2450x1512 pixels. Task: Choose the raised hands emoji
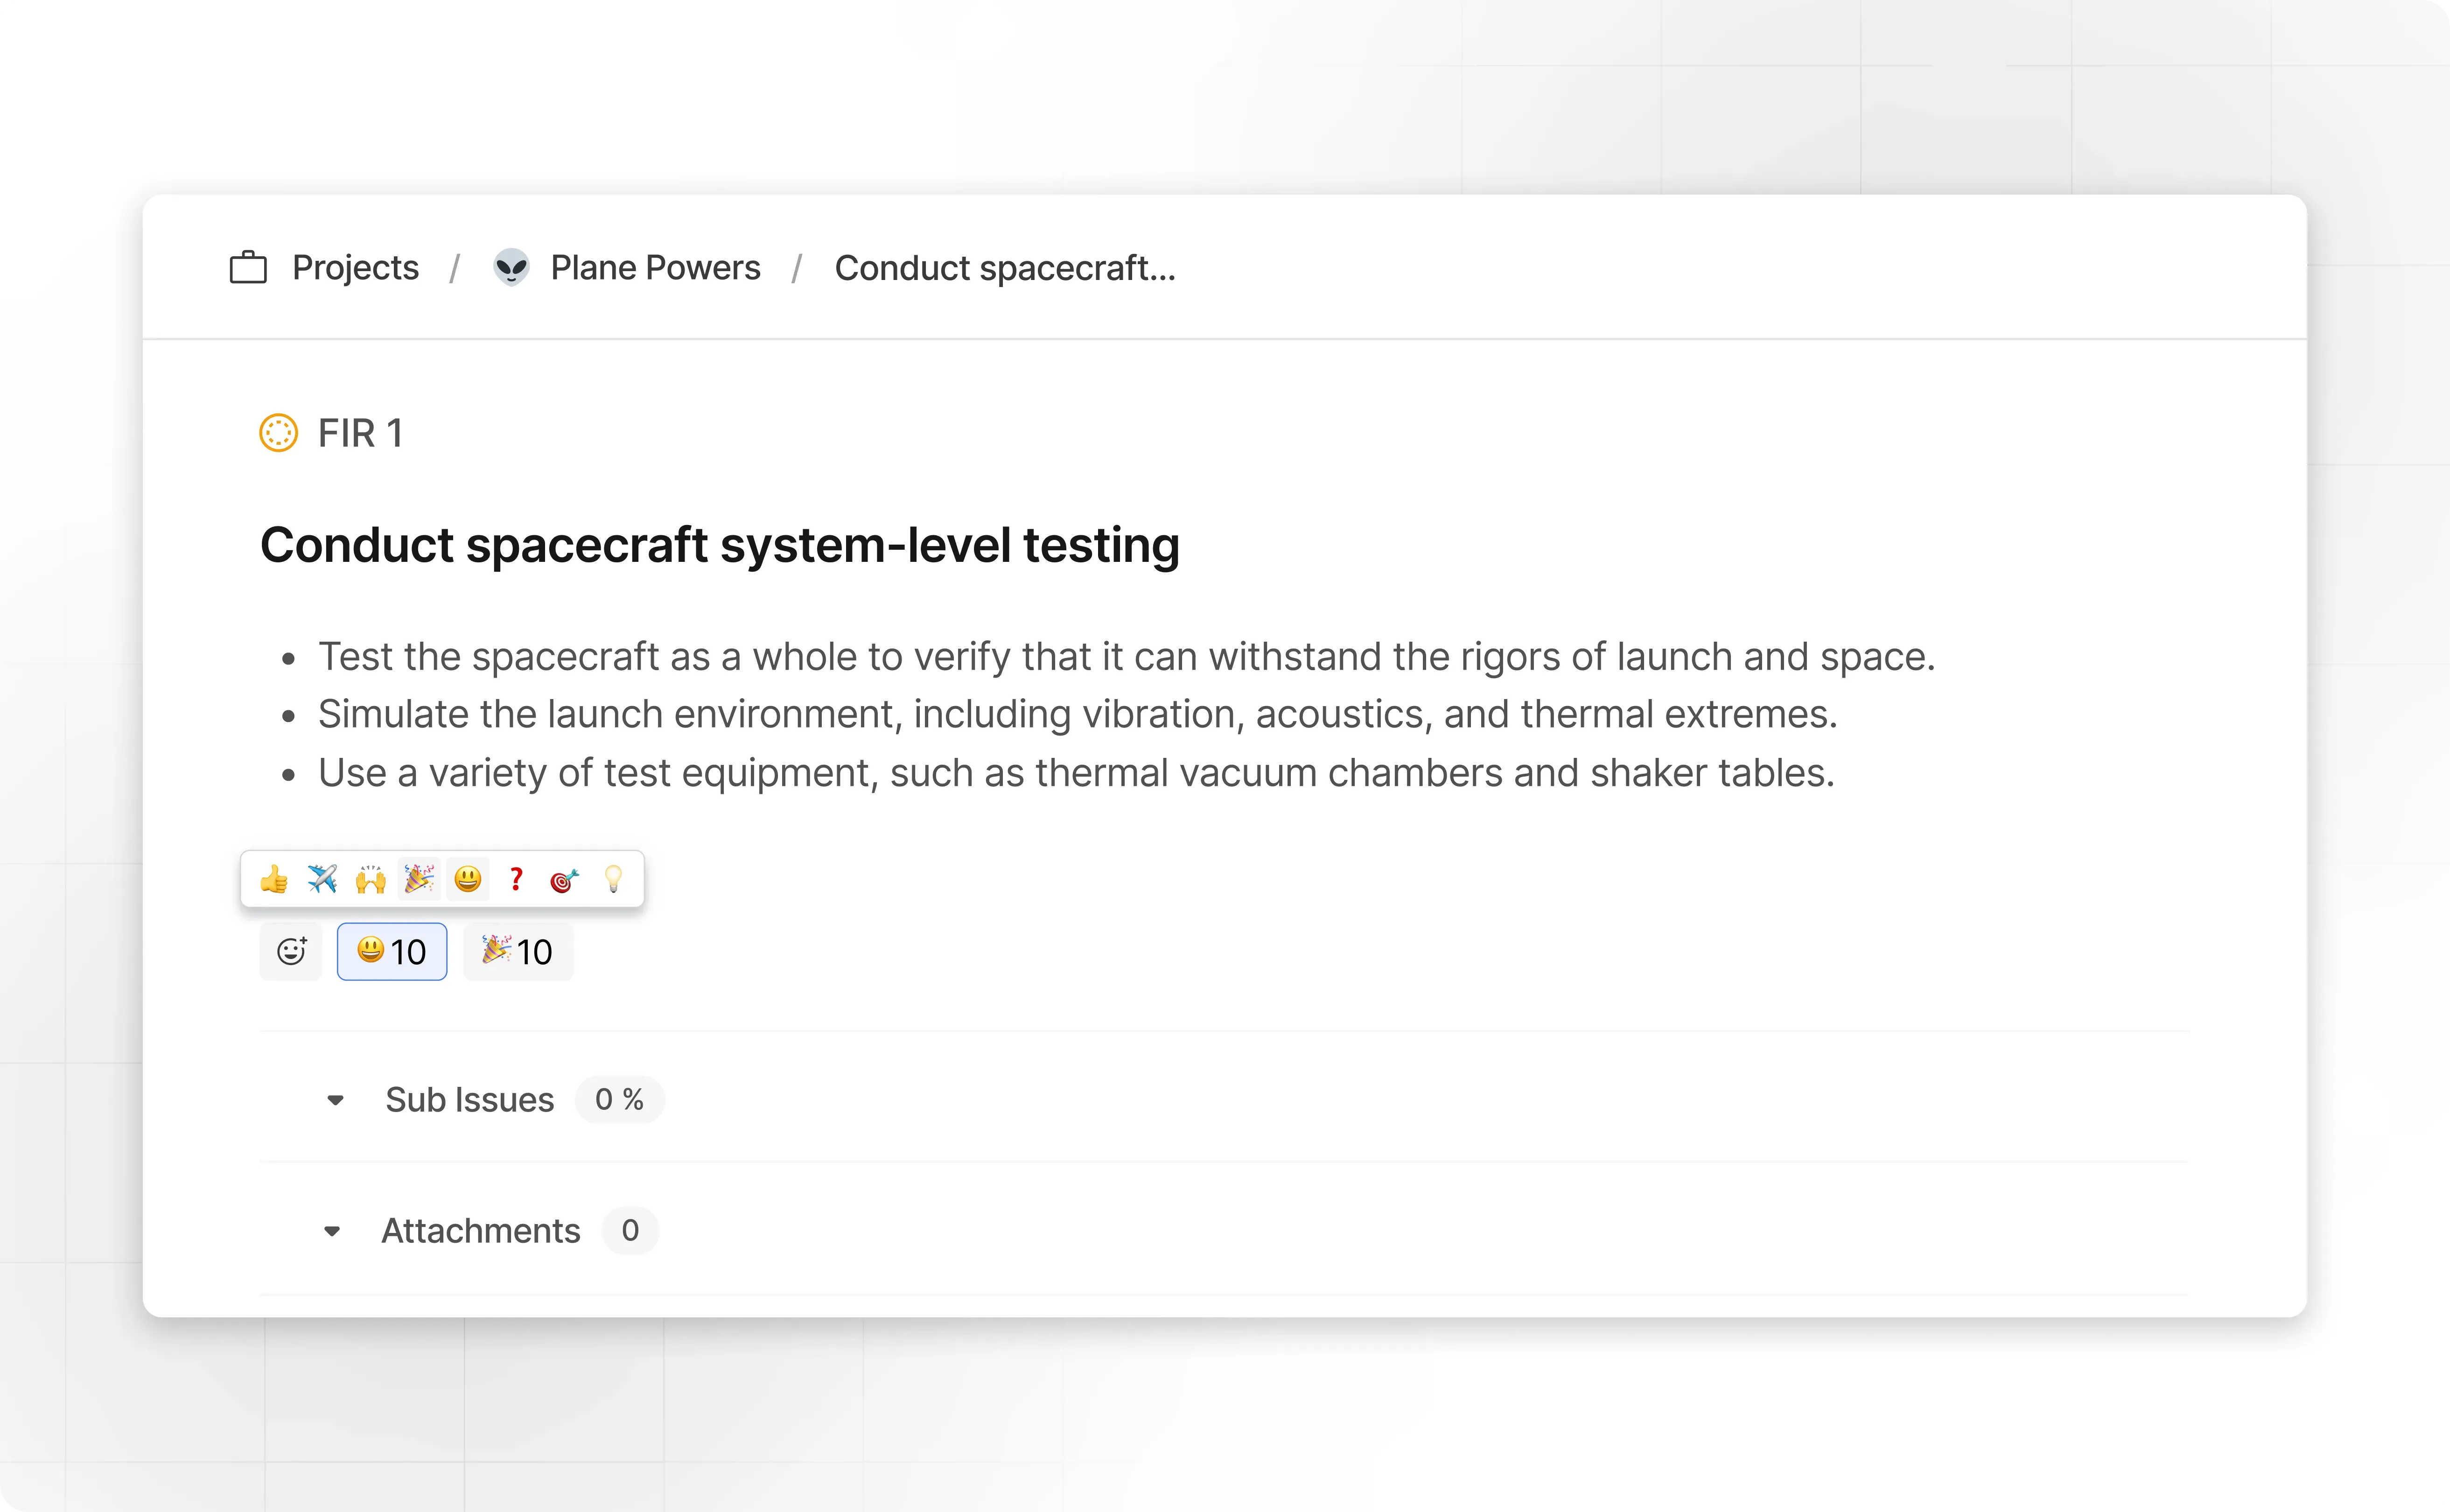[x=370, y=880]
